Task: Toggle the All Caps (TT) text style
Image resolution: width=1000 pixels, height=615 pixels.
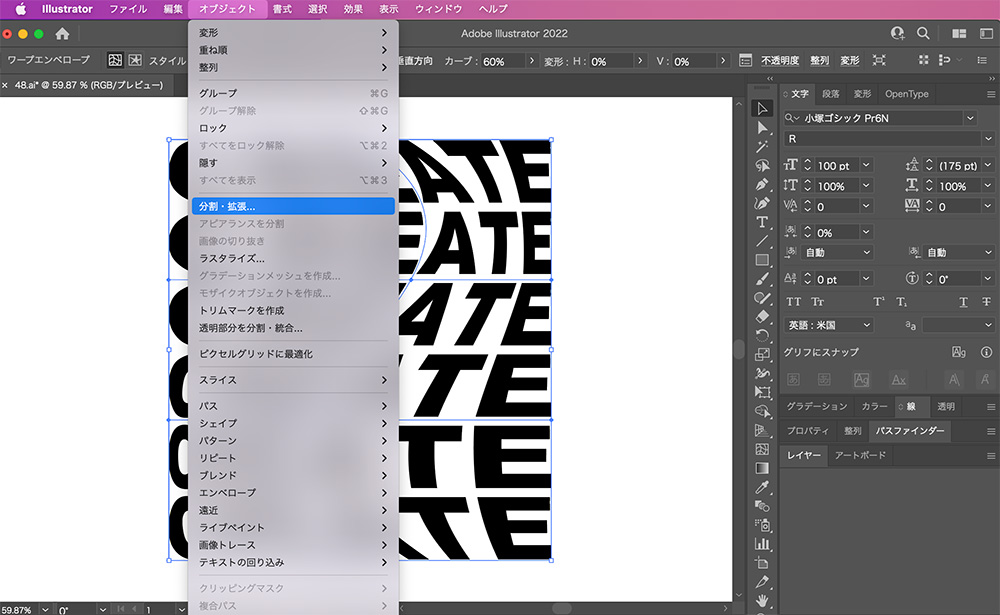Action: coord(794,302)
